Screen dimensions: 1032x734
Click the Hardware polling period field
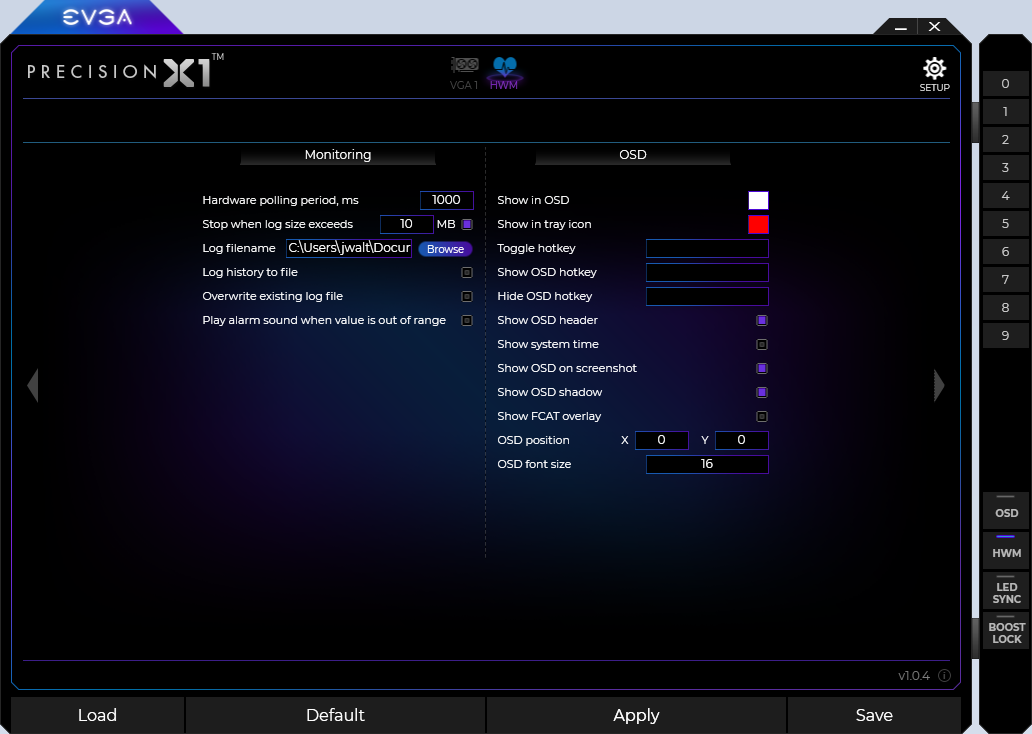coord(446,200)
